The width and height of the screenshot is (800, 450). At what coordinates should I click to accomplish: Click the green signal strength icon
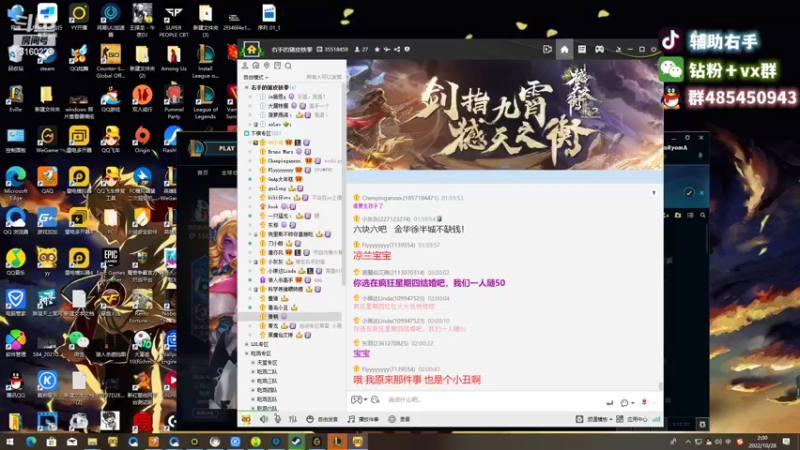point(656,419)
